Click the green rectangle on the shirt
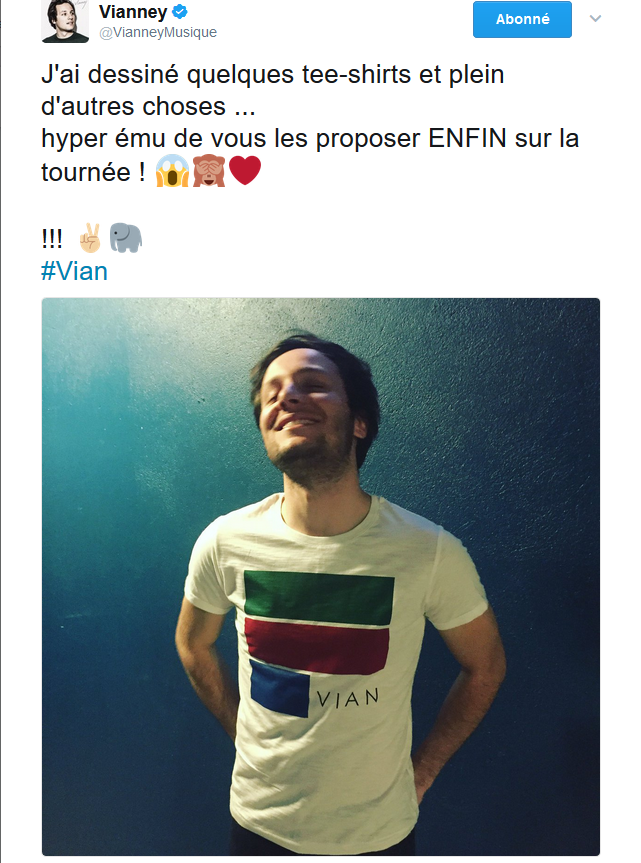 319,598
